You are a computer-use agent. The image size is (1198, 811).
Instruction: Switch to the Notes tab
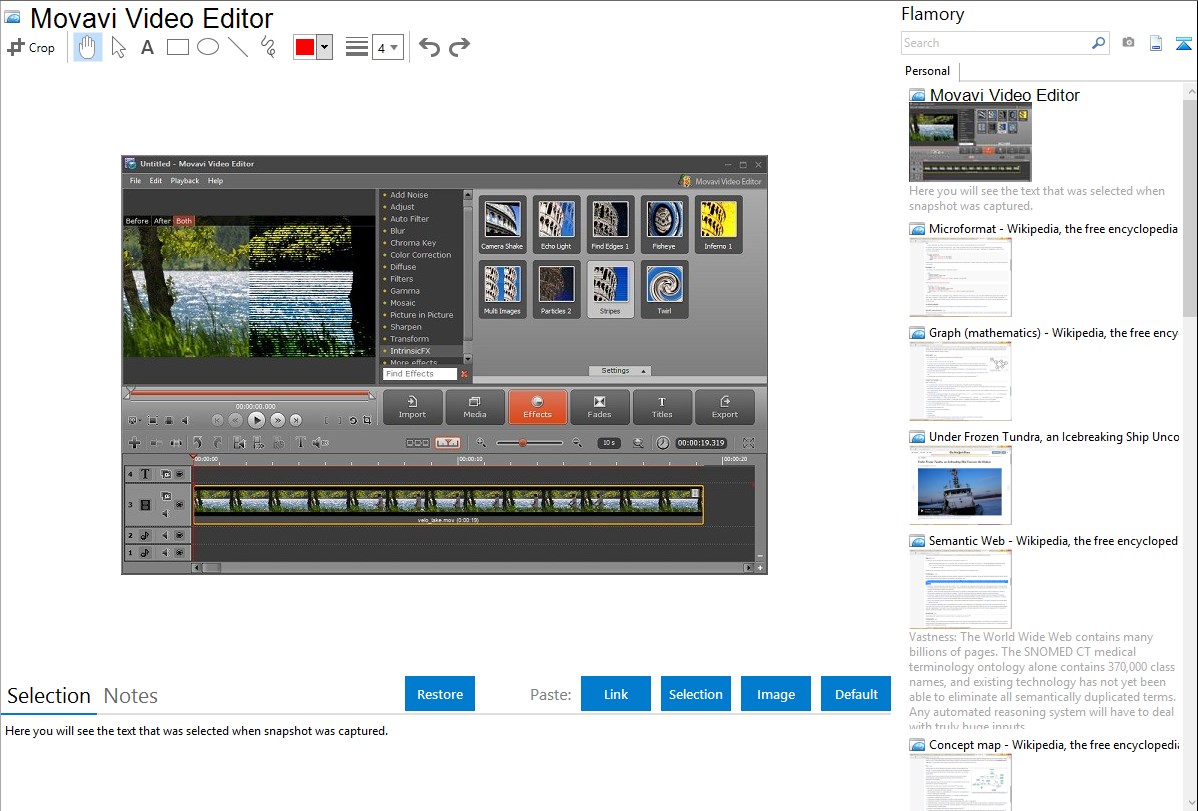[131, 696]
